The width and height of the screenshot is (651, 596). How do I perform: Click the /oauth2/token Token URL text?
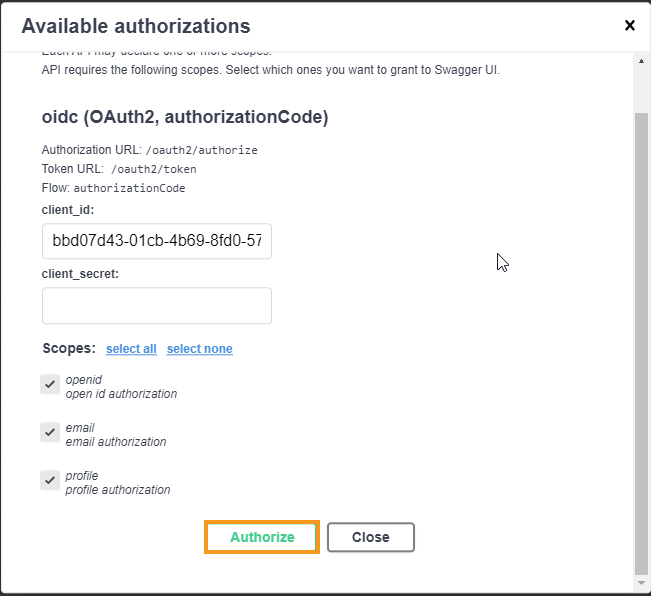point(153,169)
